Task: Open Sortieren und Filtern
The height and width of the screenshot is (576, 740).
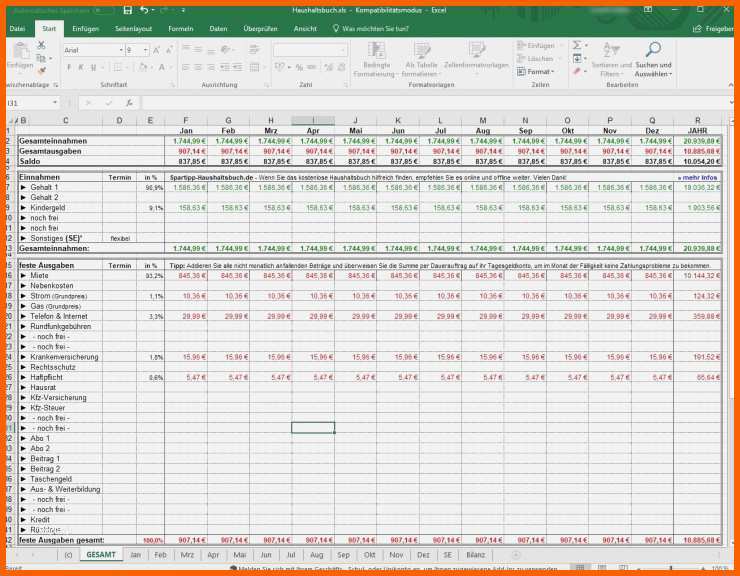Action: click(611, 60)
